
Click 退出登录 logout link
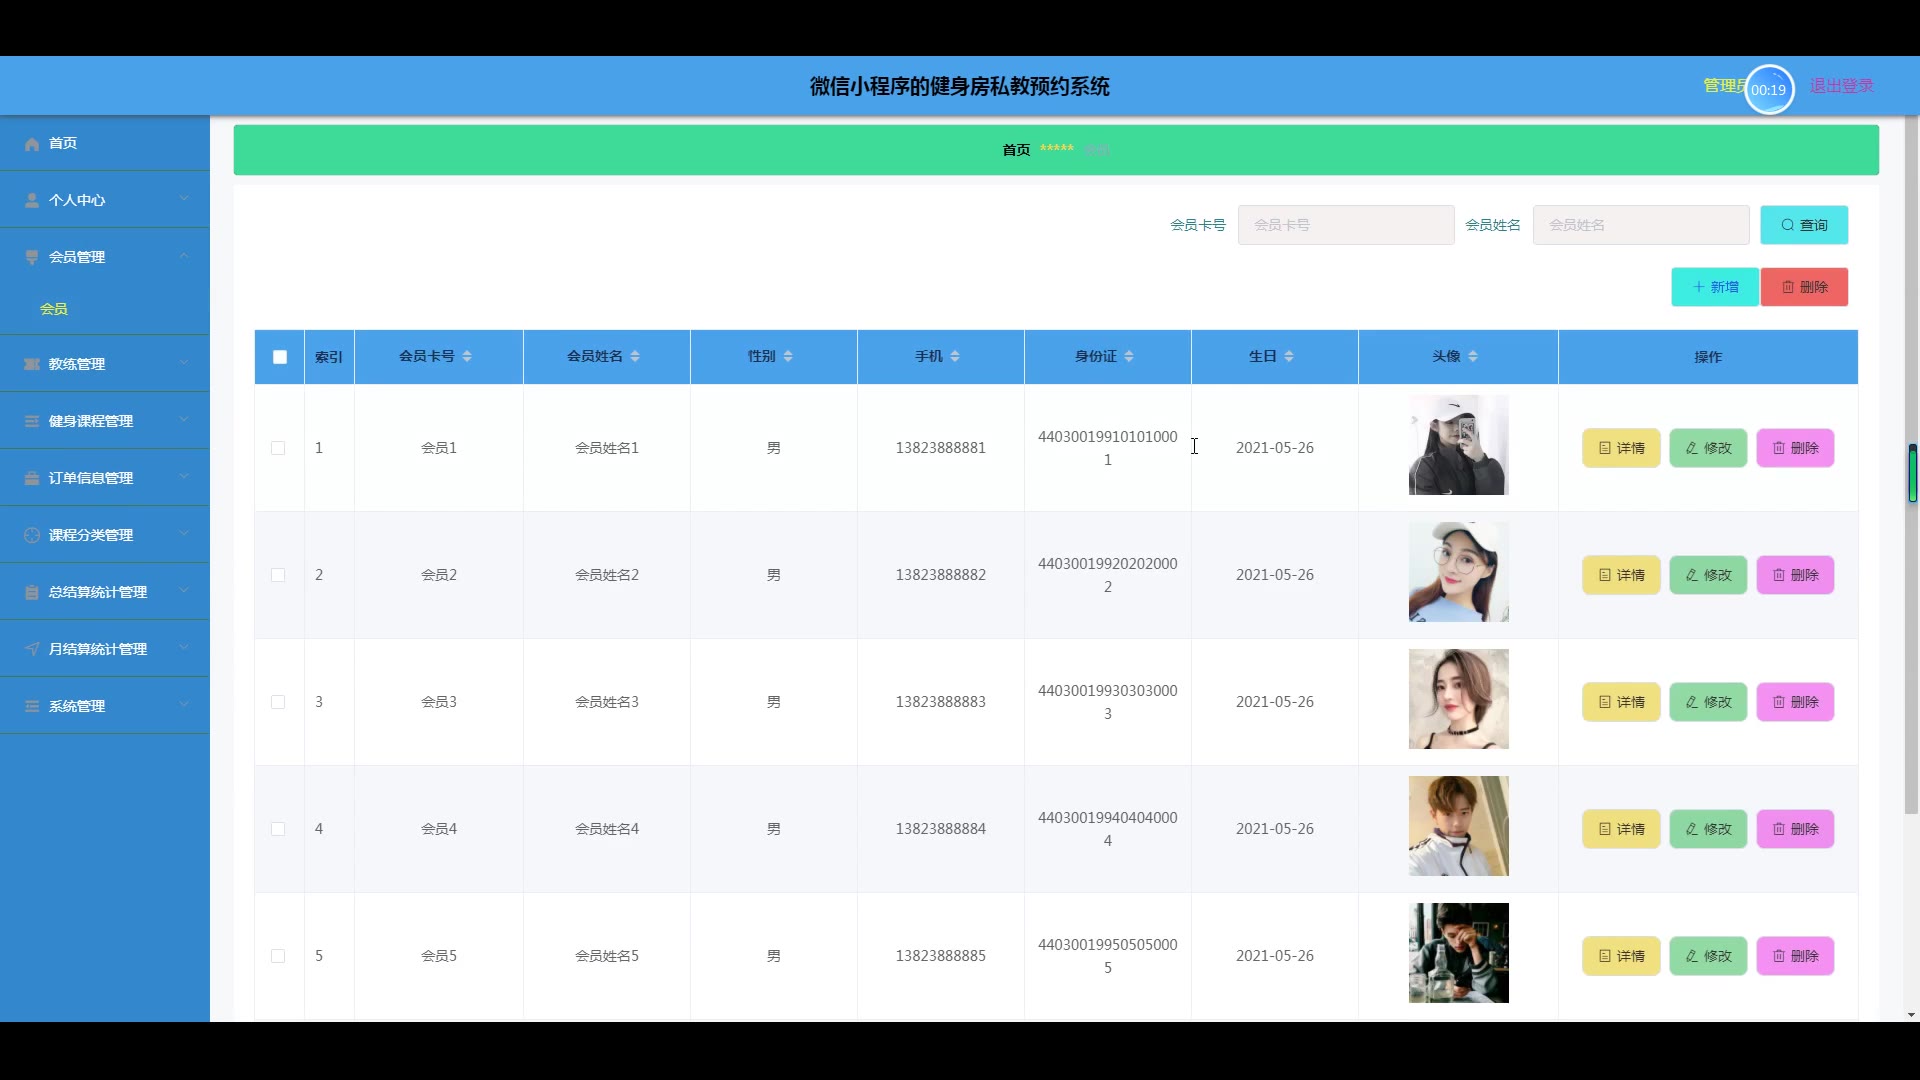[x=1841, y=87]
